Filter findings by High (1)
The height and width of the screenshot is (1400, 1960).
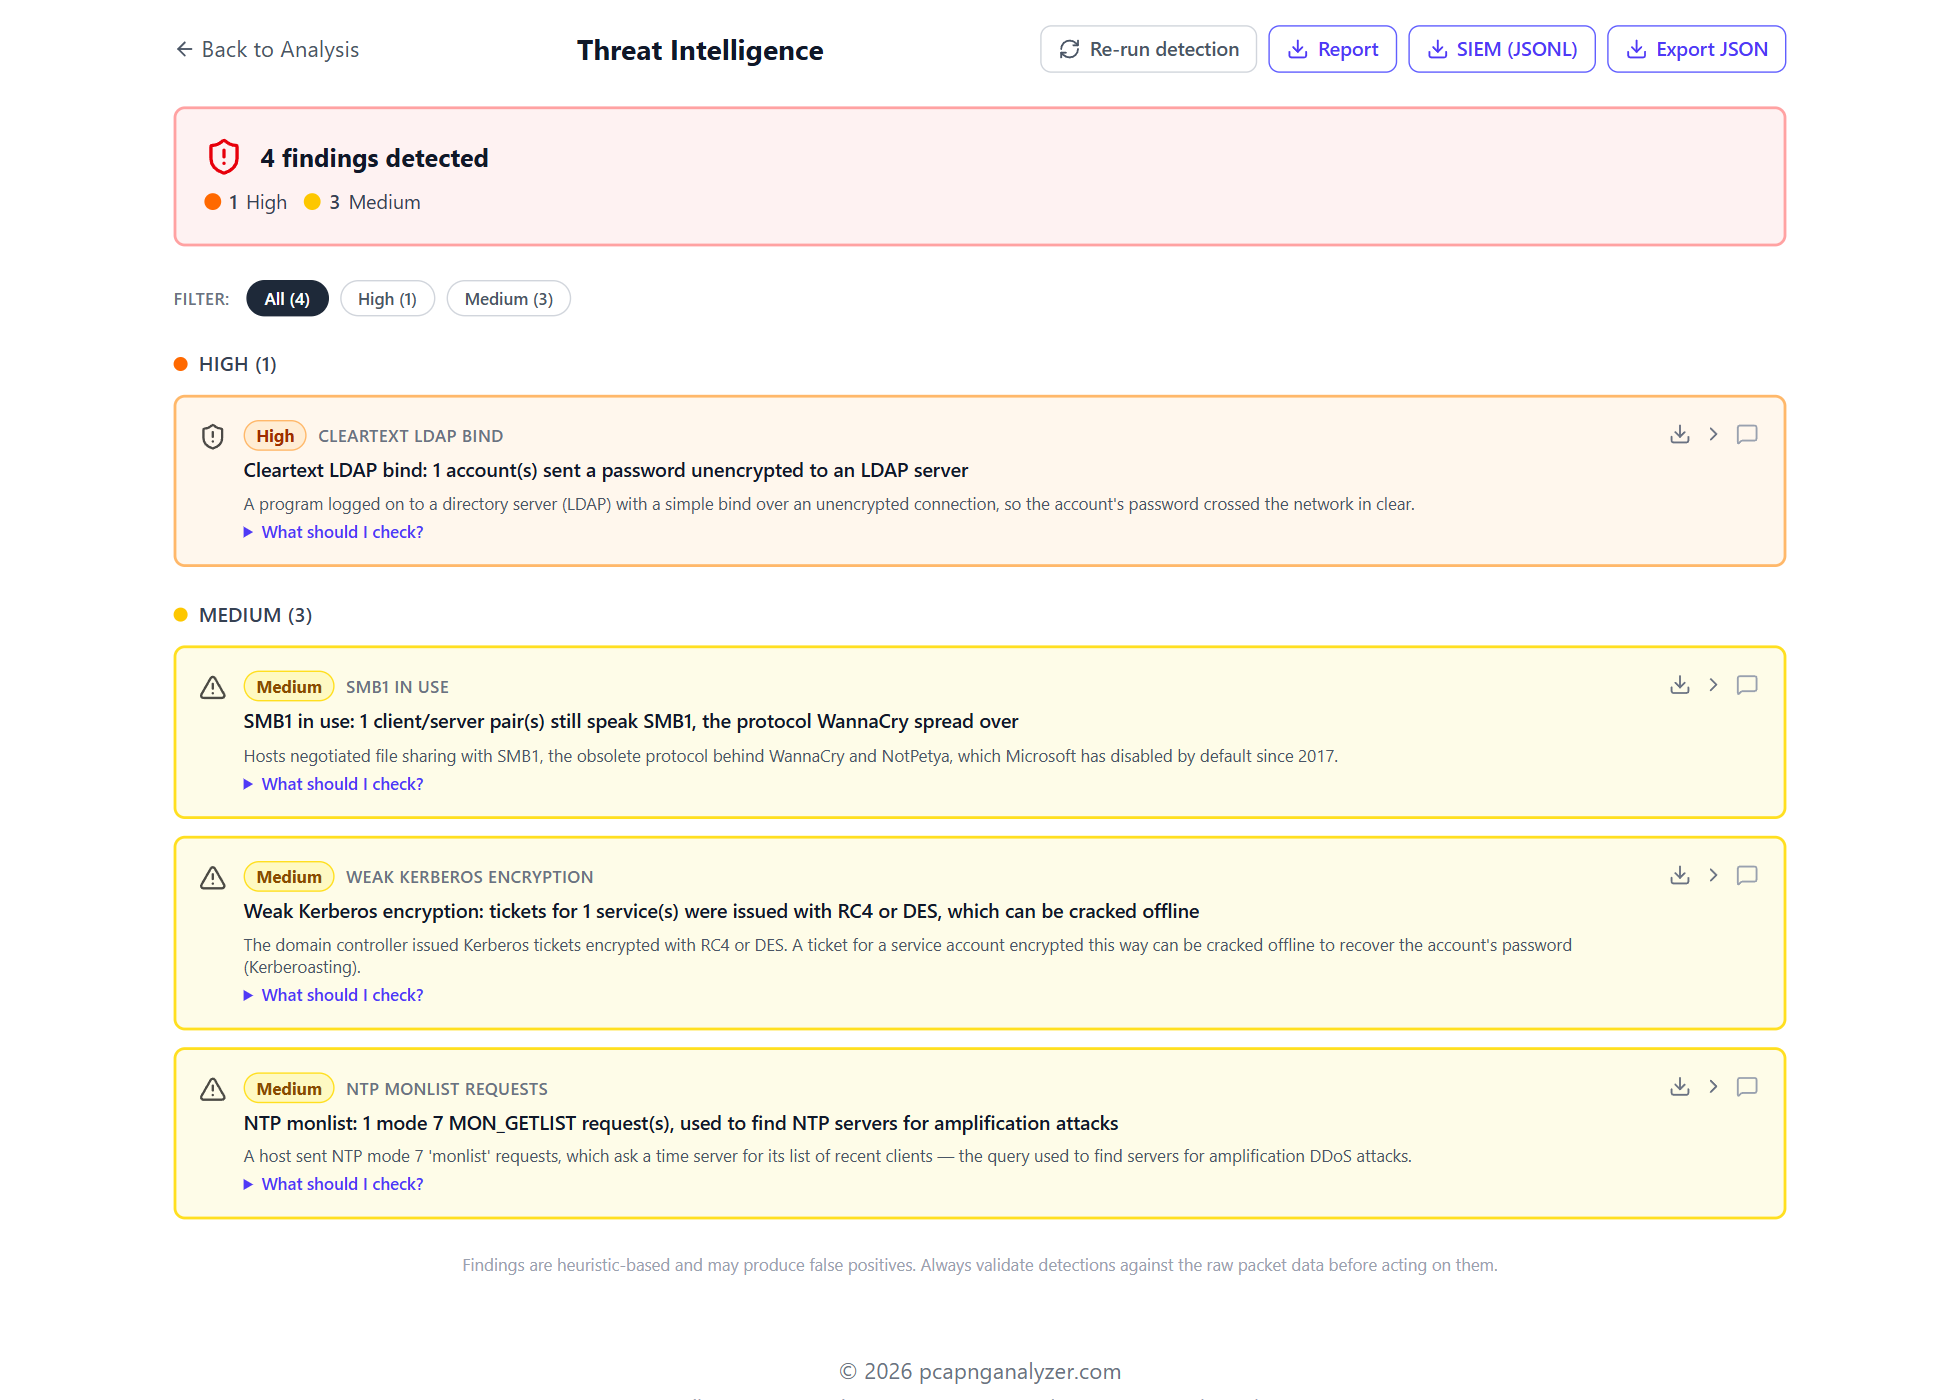(x=387, y=299)
